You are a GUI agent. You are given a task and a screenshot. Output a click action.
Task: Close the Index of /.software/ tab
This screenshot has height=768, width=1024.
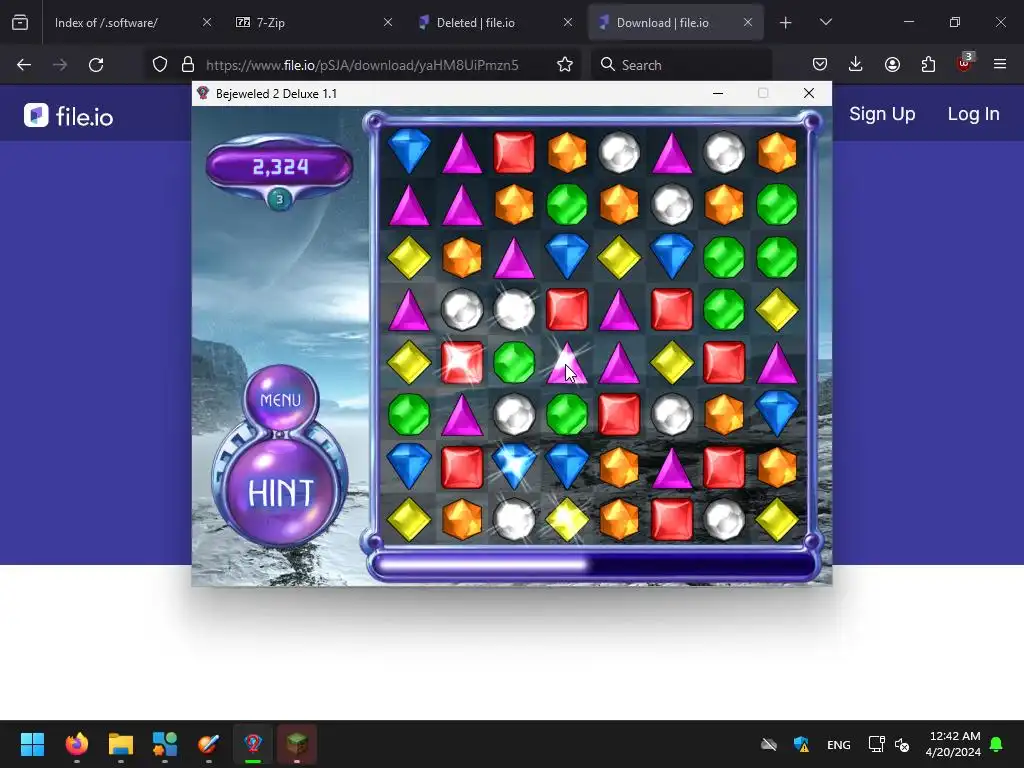coord(207,22)
